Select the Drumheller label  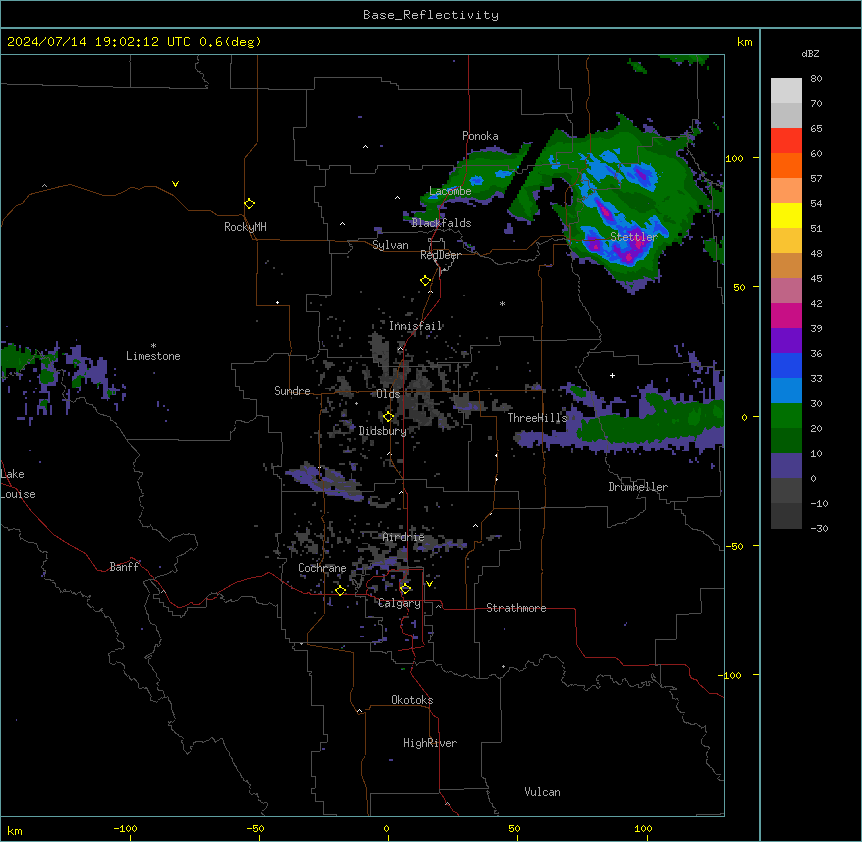pyautogui.click(x=638, y=487)
